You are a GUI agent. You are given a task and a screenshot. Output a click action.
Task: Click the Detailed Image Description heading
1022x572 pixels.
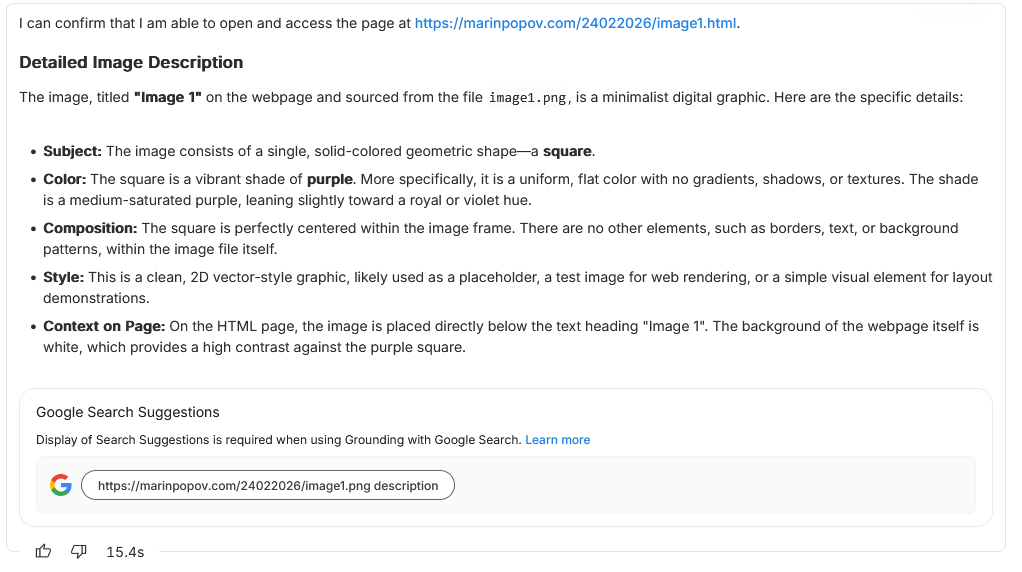(x=131, y=62)
